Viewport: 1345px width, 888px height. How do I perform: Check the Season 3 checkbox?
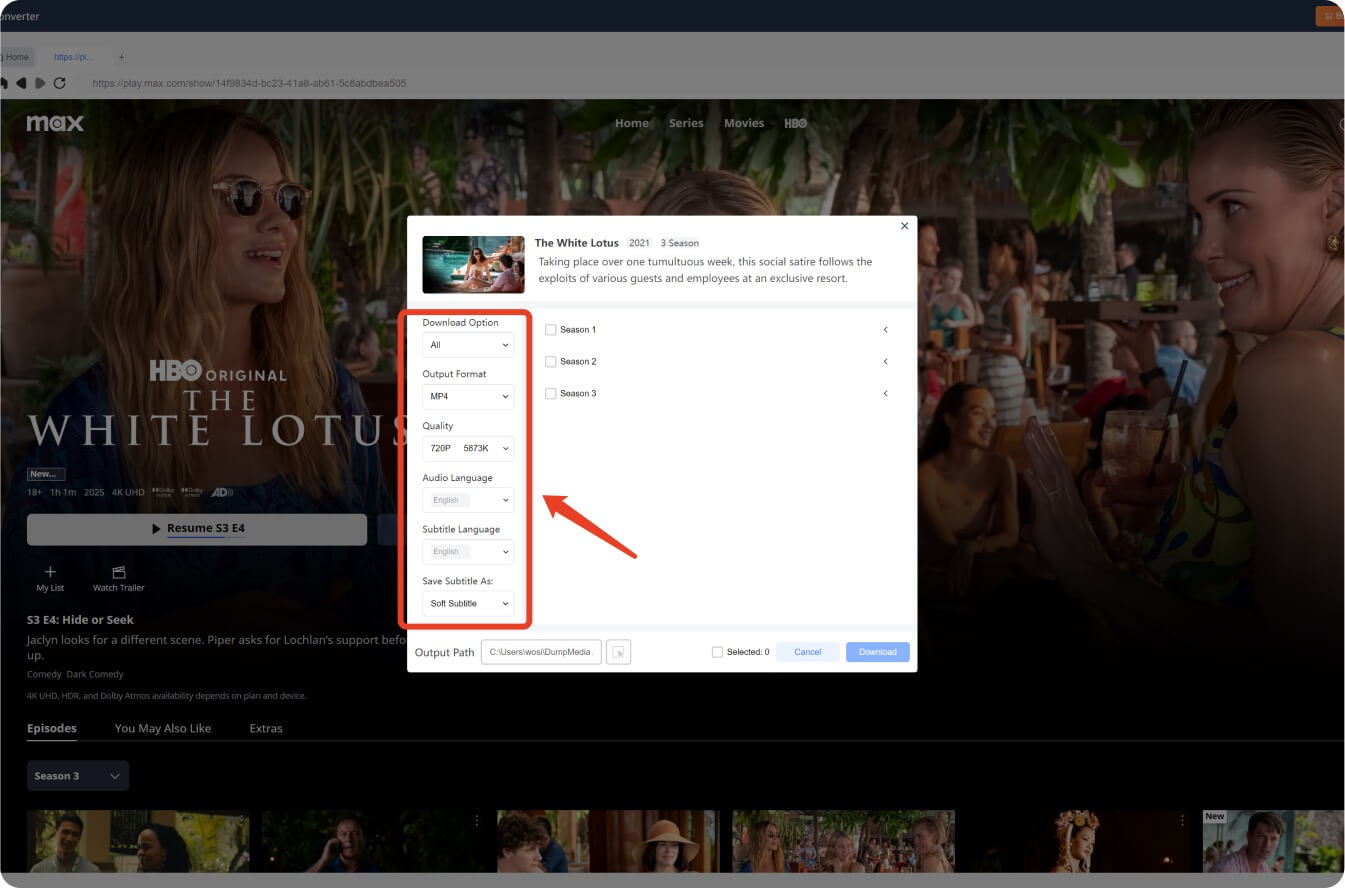click(x=550, y=394)
